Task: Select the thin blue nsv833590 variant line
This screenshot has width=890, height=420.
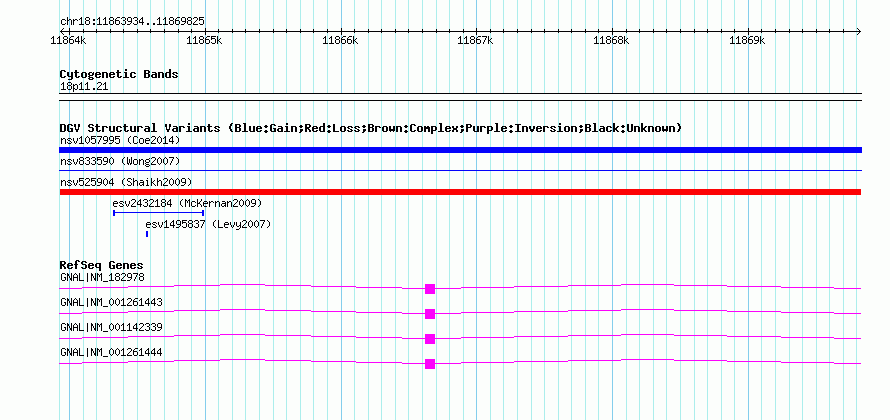Action: click(460, 170)
